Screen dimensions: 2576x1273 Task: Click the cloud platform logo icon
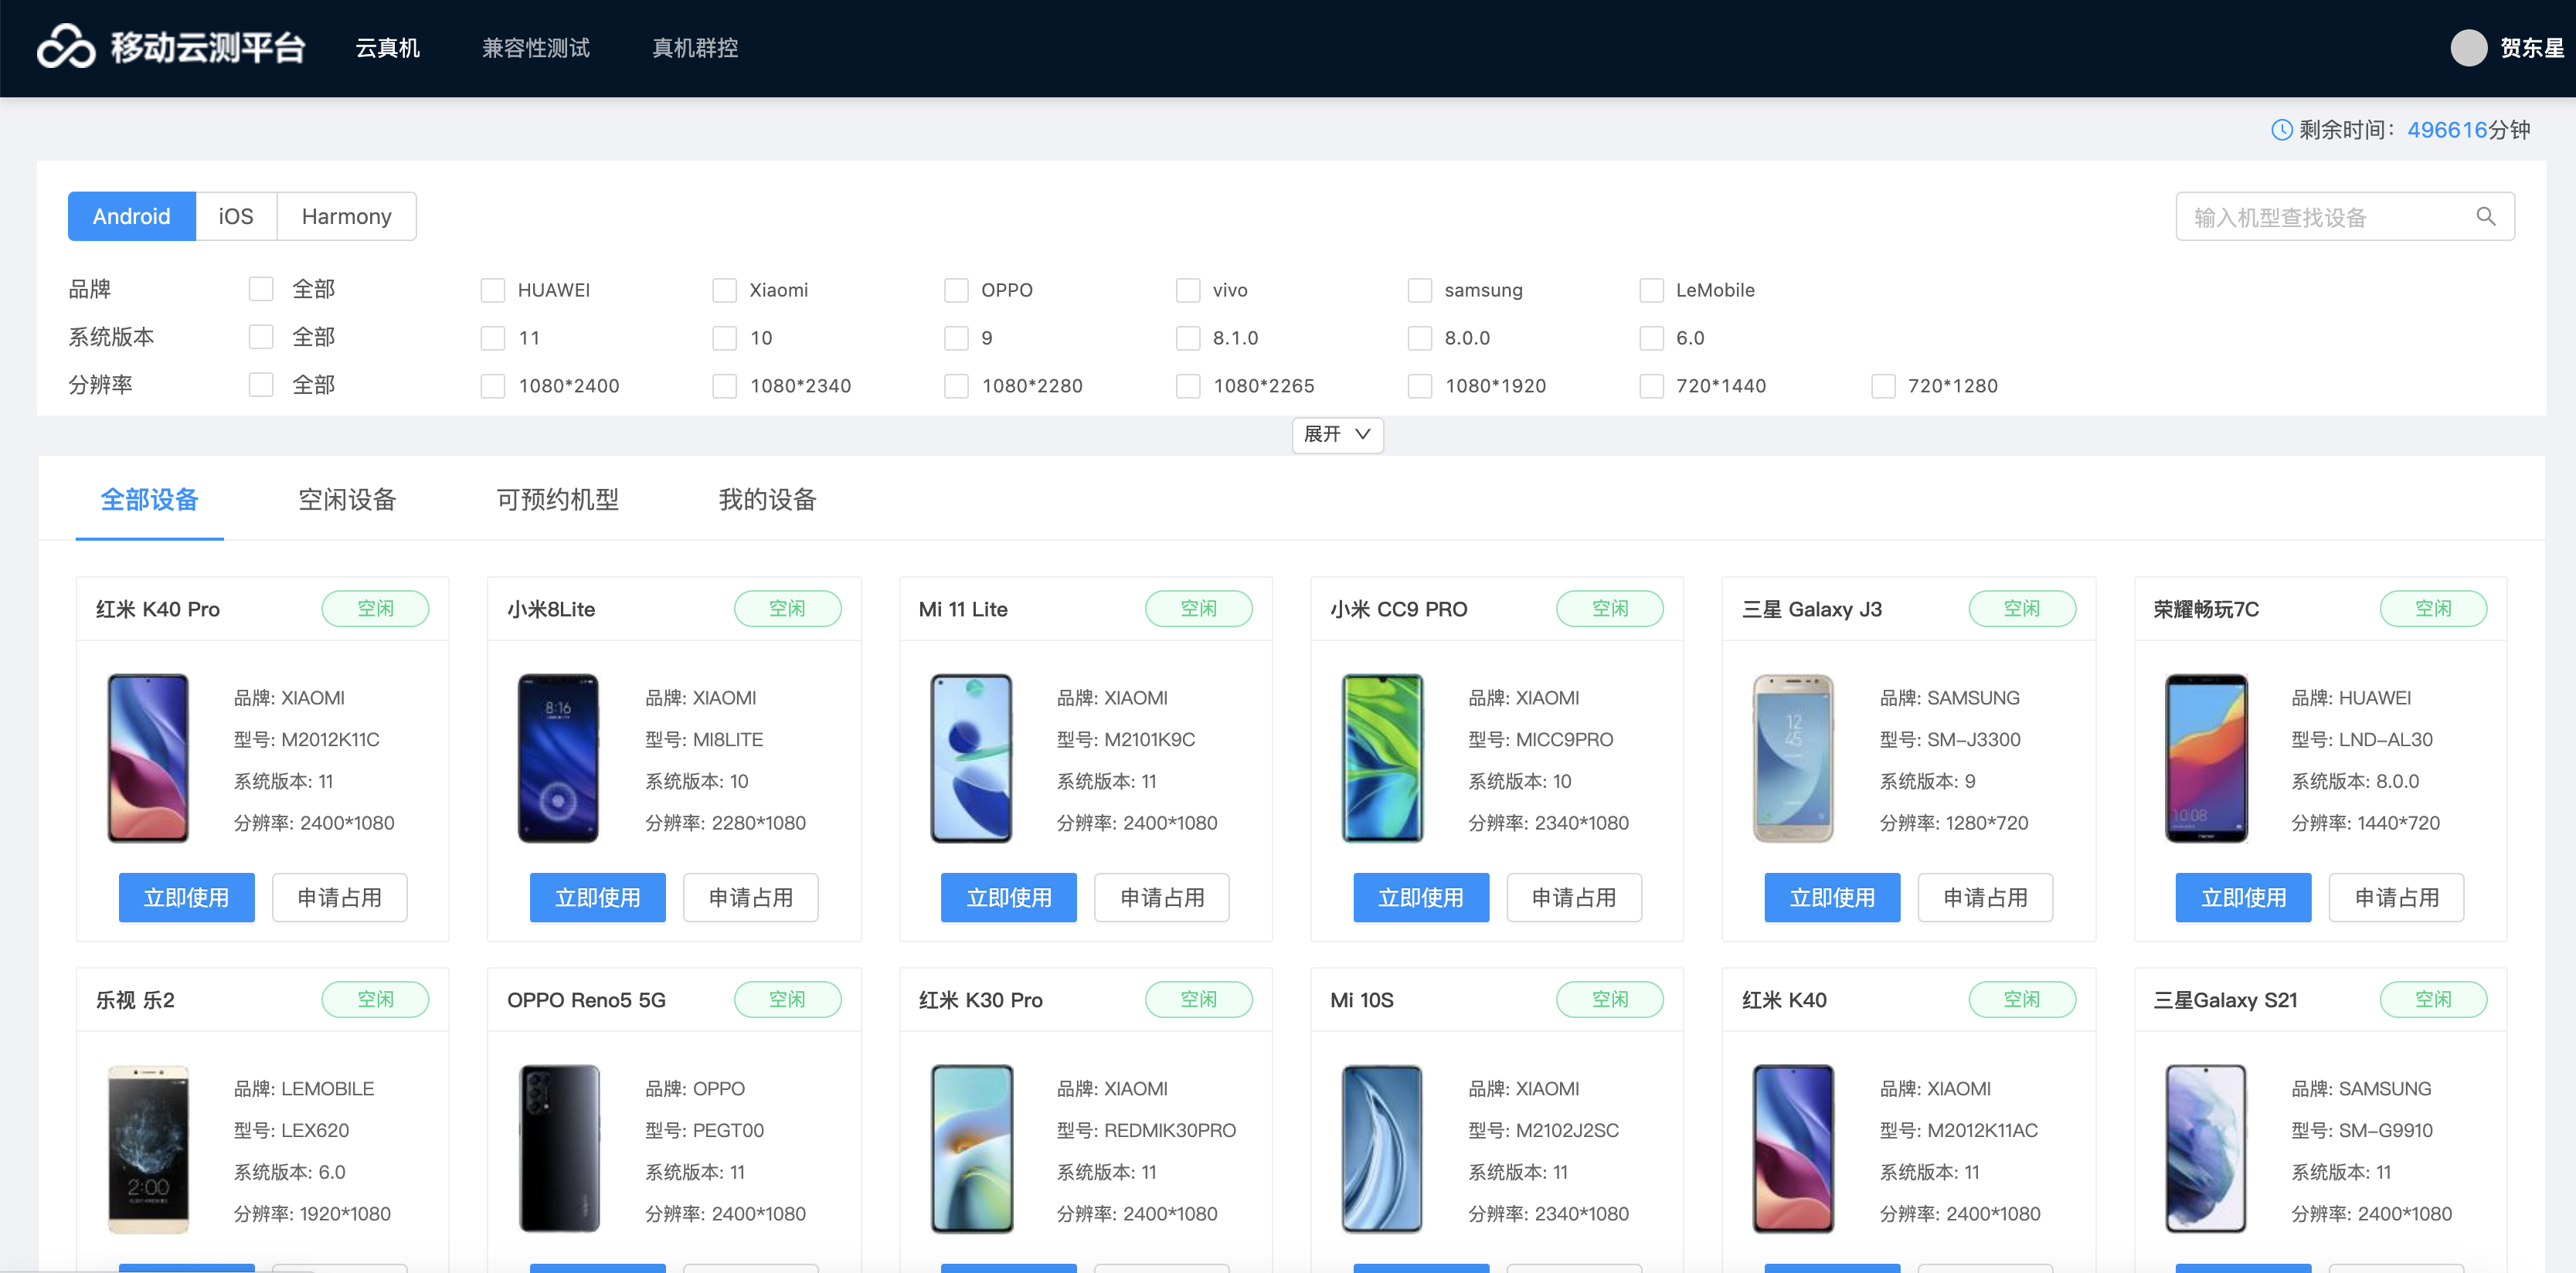click(66, 47)
